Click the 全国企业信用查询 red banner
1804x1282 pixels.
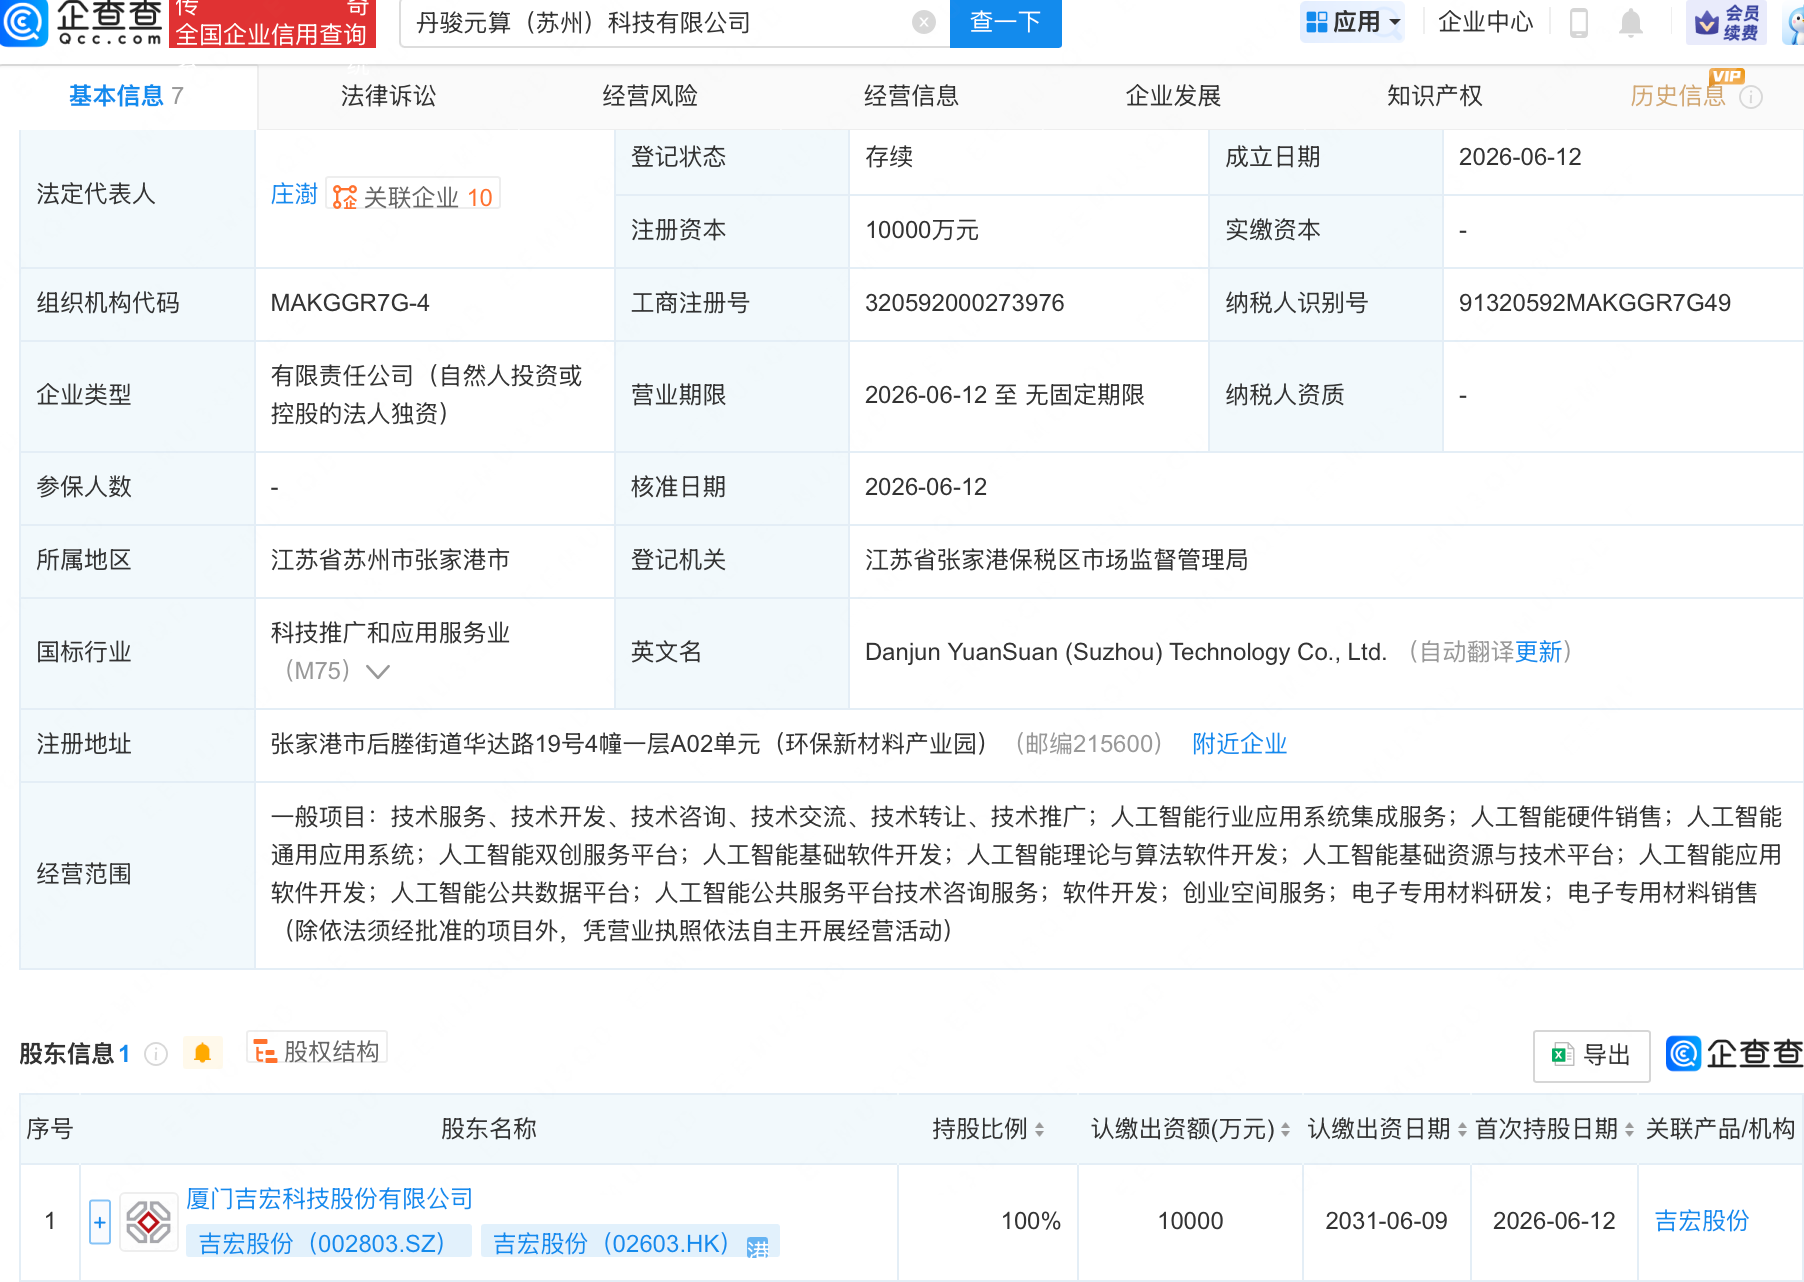[x=272, y=24]
